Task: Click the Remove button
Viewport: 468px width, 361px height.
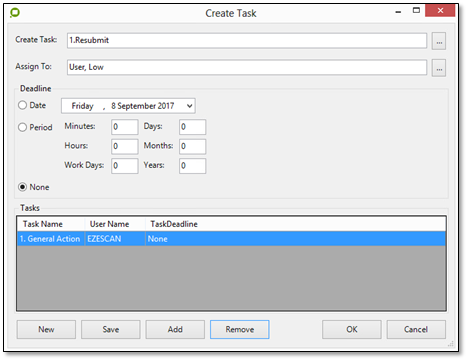Action: coord(240,329)
